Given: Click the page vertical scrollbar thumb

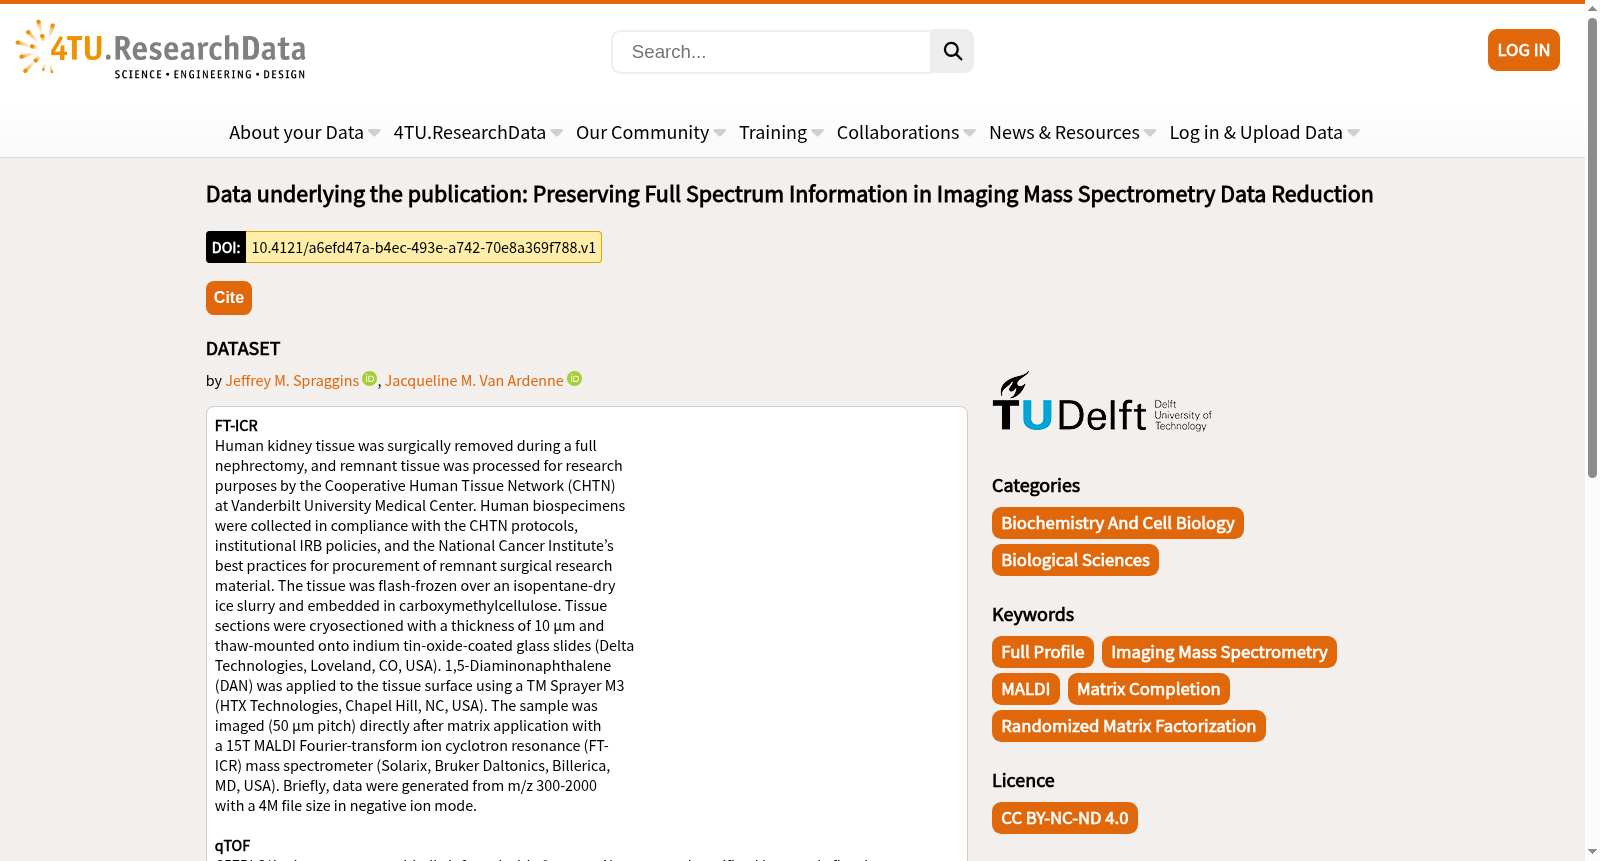Looking at the screenshot, I should click(1592, 247).
